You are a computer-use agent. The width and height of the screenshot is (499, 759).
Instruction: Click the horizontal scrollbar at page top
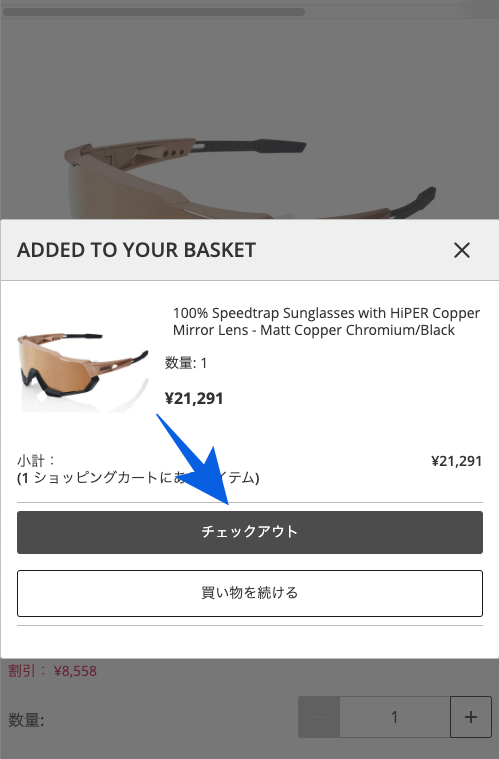pyautogui.click(x=154, y=12)
